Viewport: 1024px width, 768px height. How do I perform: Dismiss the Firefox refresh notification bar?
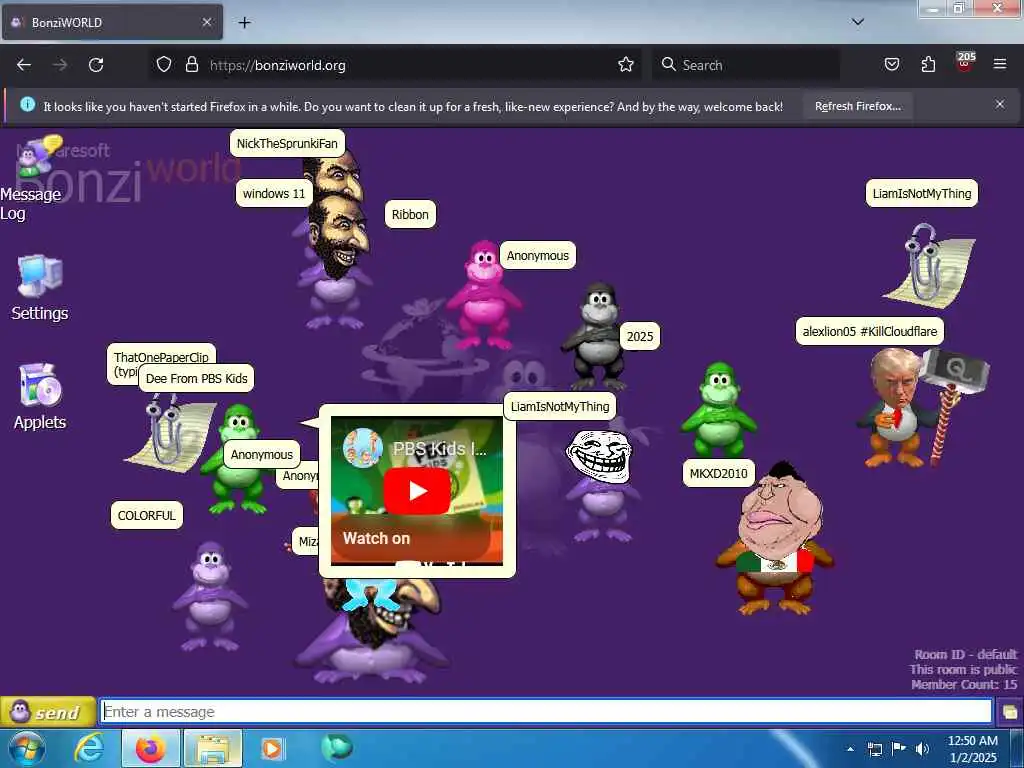coord(999,104)
